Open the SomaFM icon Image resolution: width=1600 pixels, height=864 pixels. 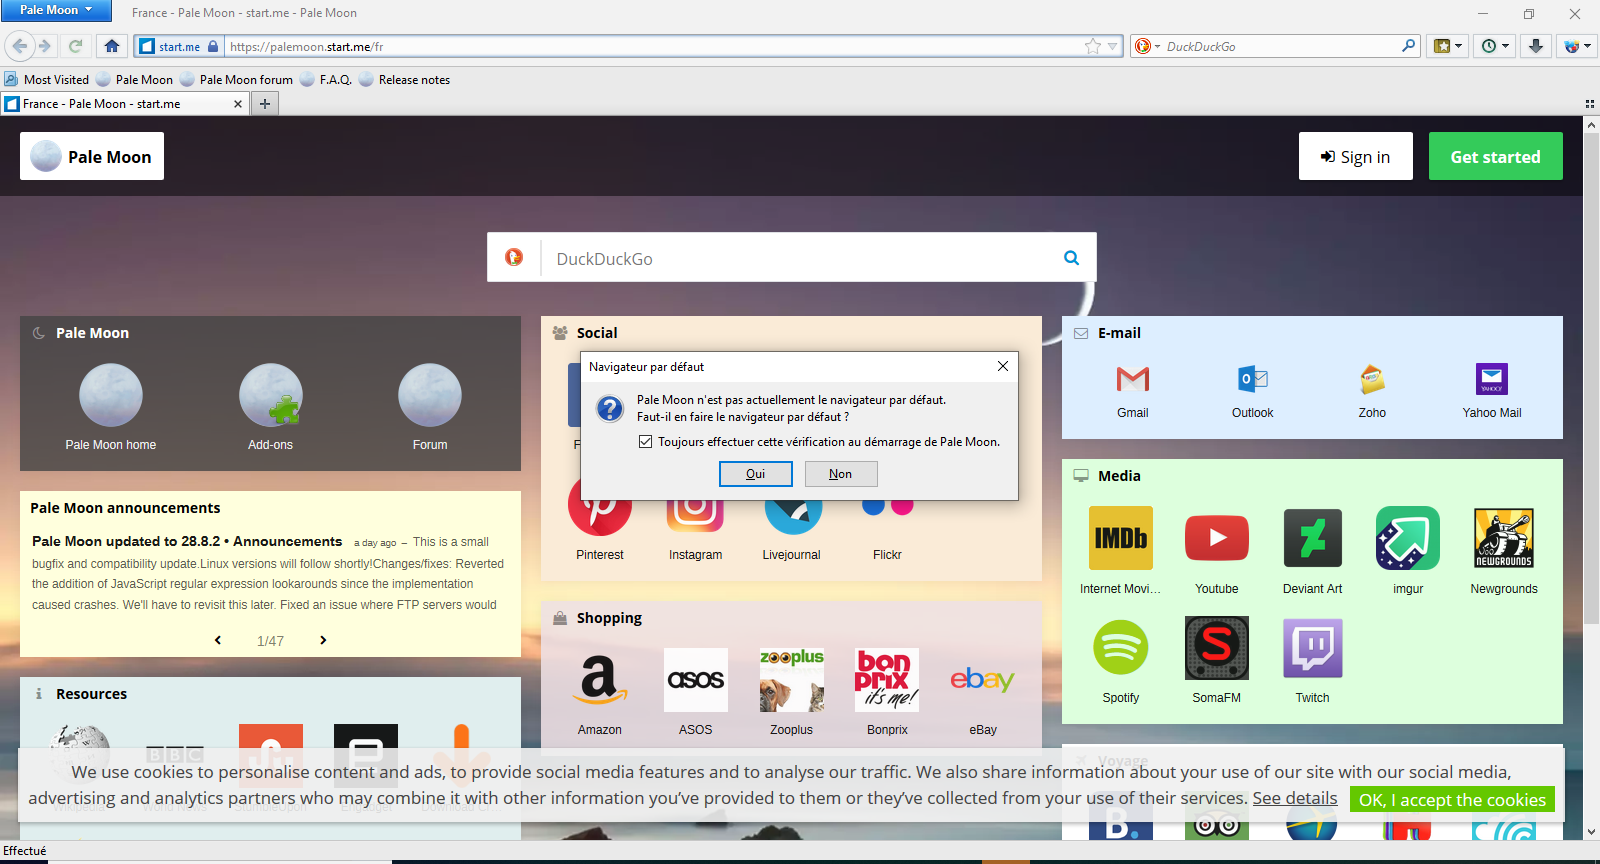1216,647
